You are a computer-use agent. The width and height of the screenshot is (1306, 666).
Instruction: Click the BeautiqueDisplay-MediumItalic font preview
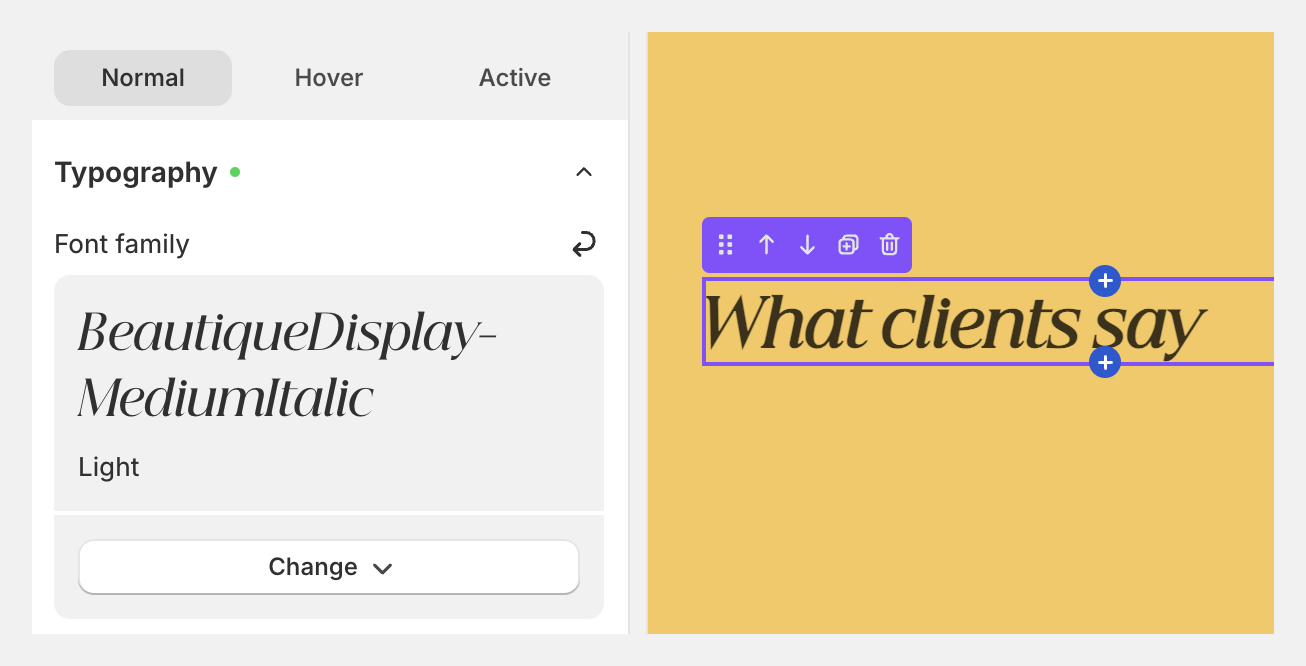[x=287, y=365]
